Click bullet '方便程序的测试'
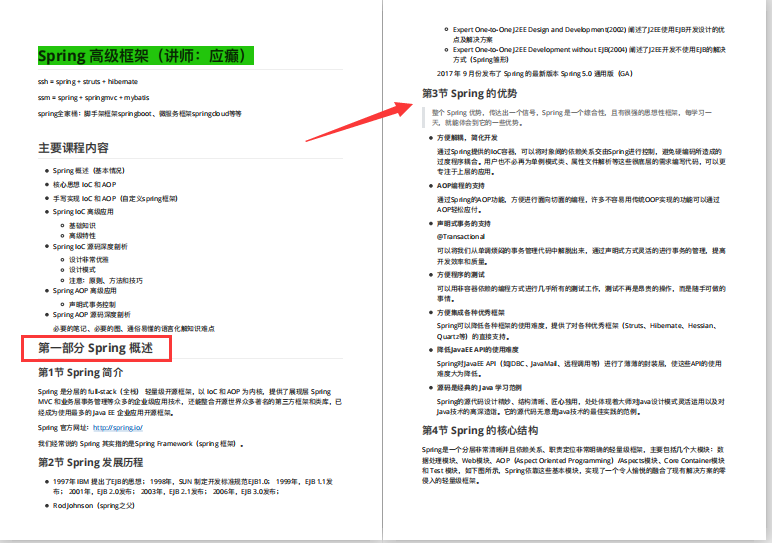 (x=461, y=275)
